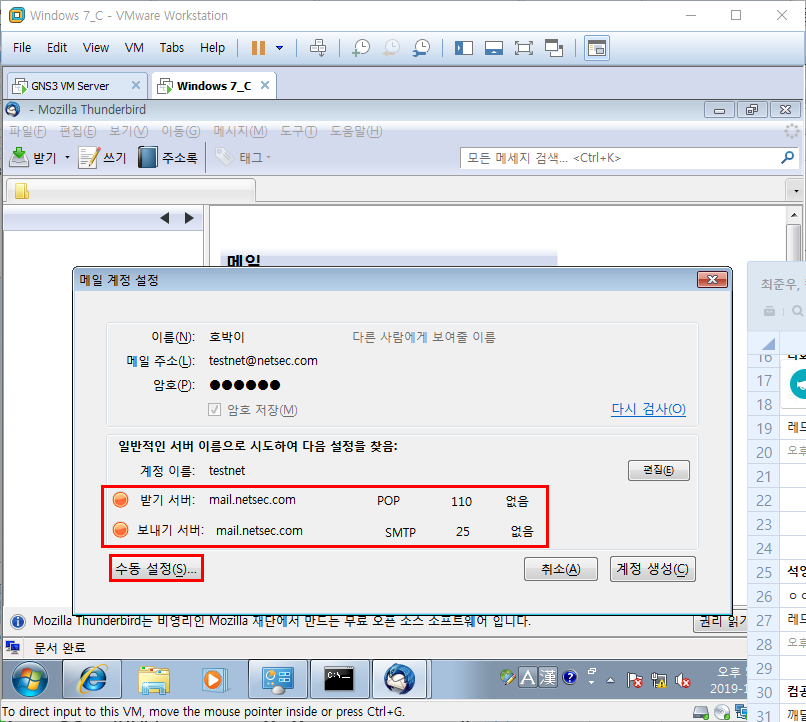Click the orange indicator next to 받기 서버
This screenshot has height=722, width=806.
tap(120, 499)
